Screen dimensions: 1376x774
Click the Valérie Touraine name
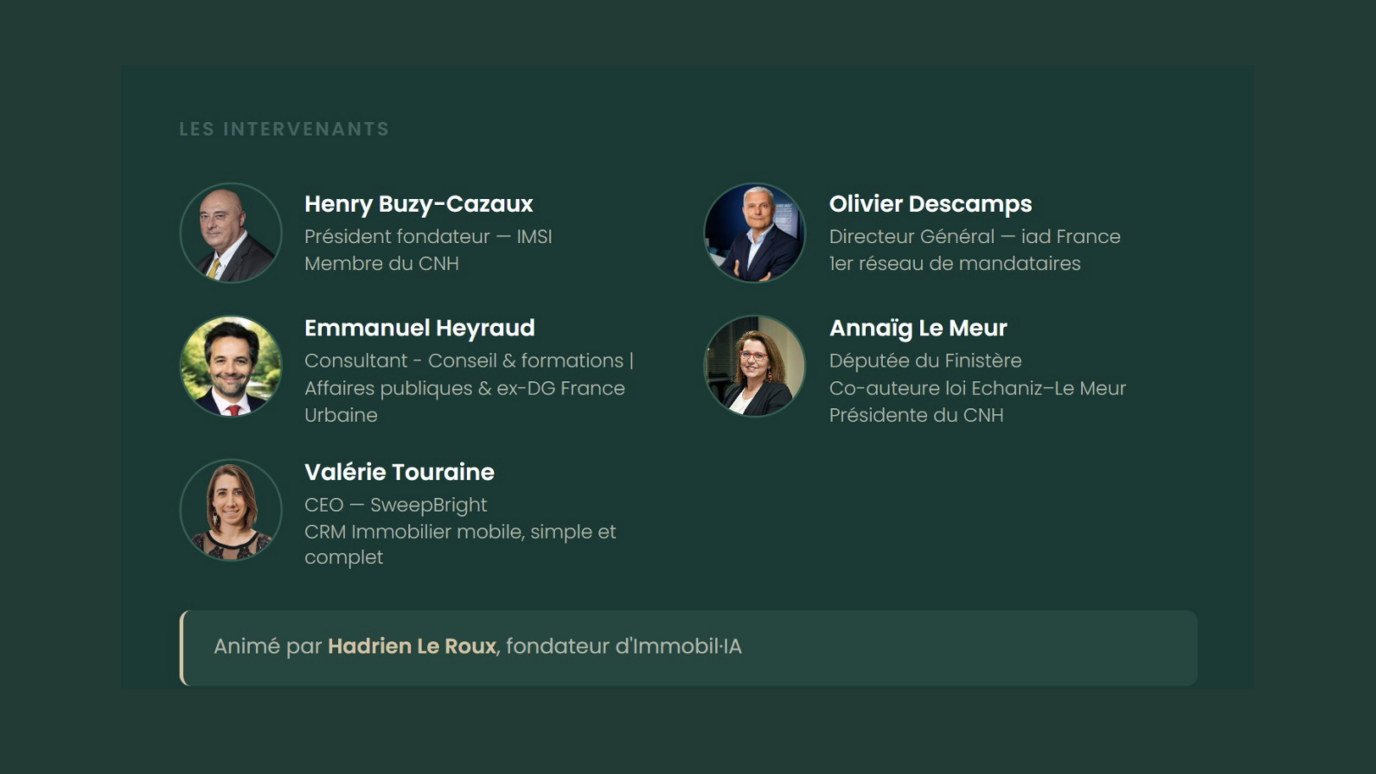[x=399, y=472]
